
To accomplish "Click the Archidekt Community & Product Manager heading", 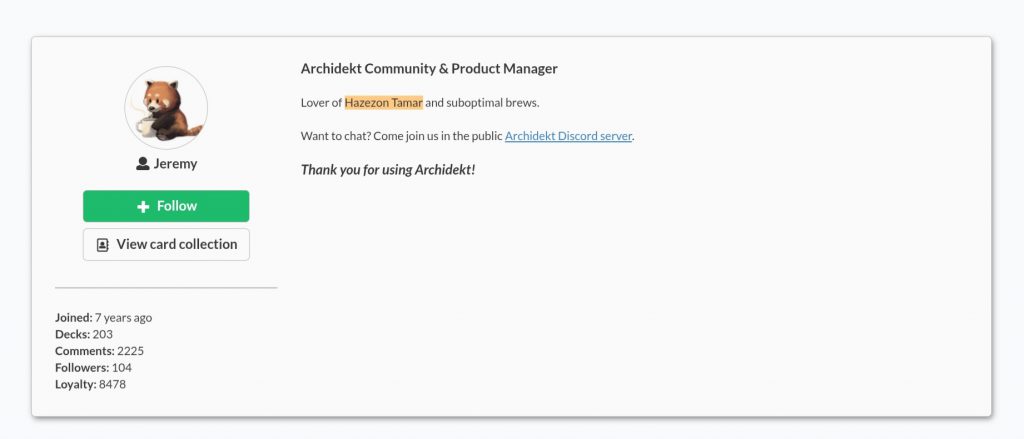I will tap(429, 69).
